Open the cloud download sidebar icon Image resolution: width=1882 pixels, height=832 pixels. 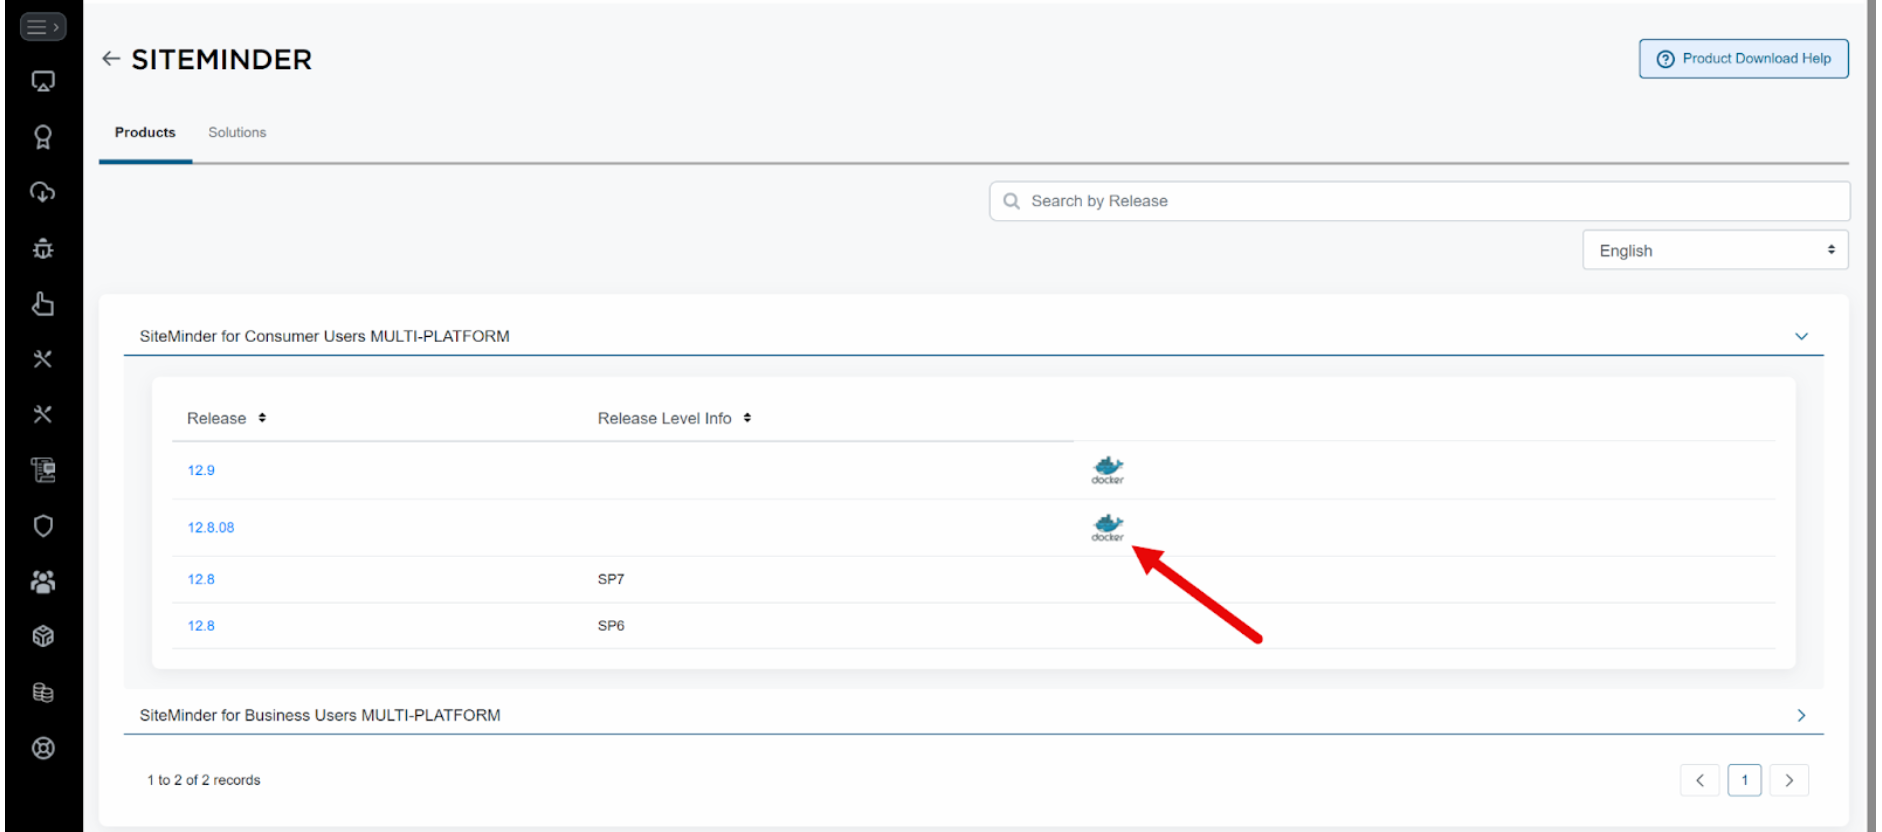coord(43,192)
